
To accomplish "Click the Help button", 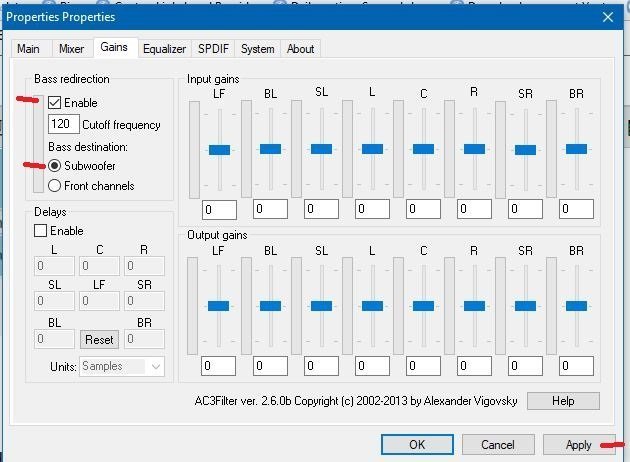I will point(563,401).
